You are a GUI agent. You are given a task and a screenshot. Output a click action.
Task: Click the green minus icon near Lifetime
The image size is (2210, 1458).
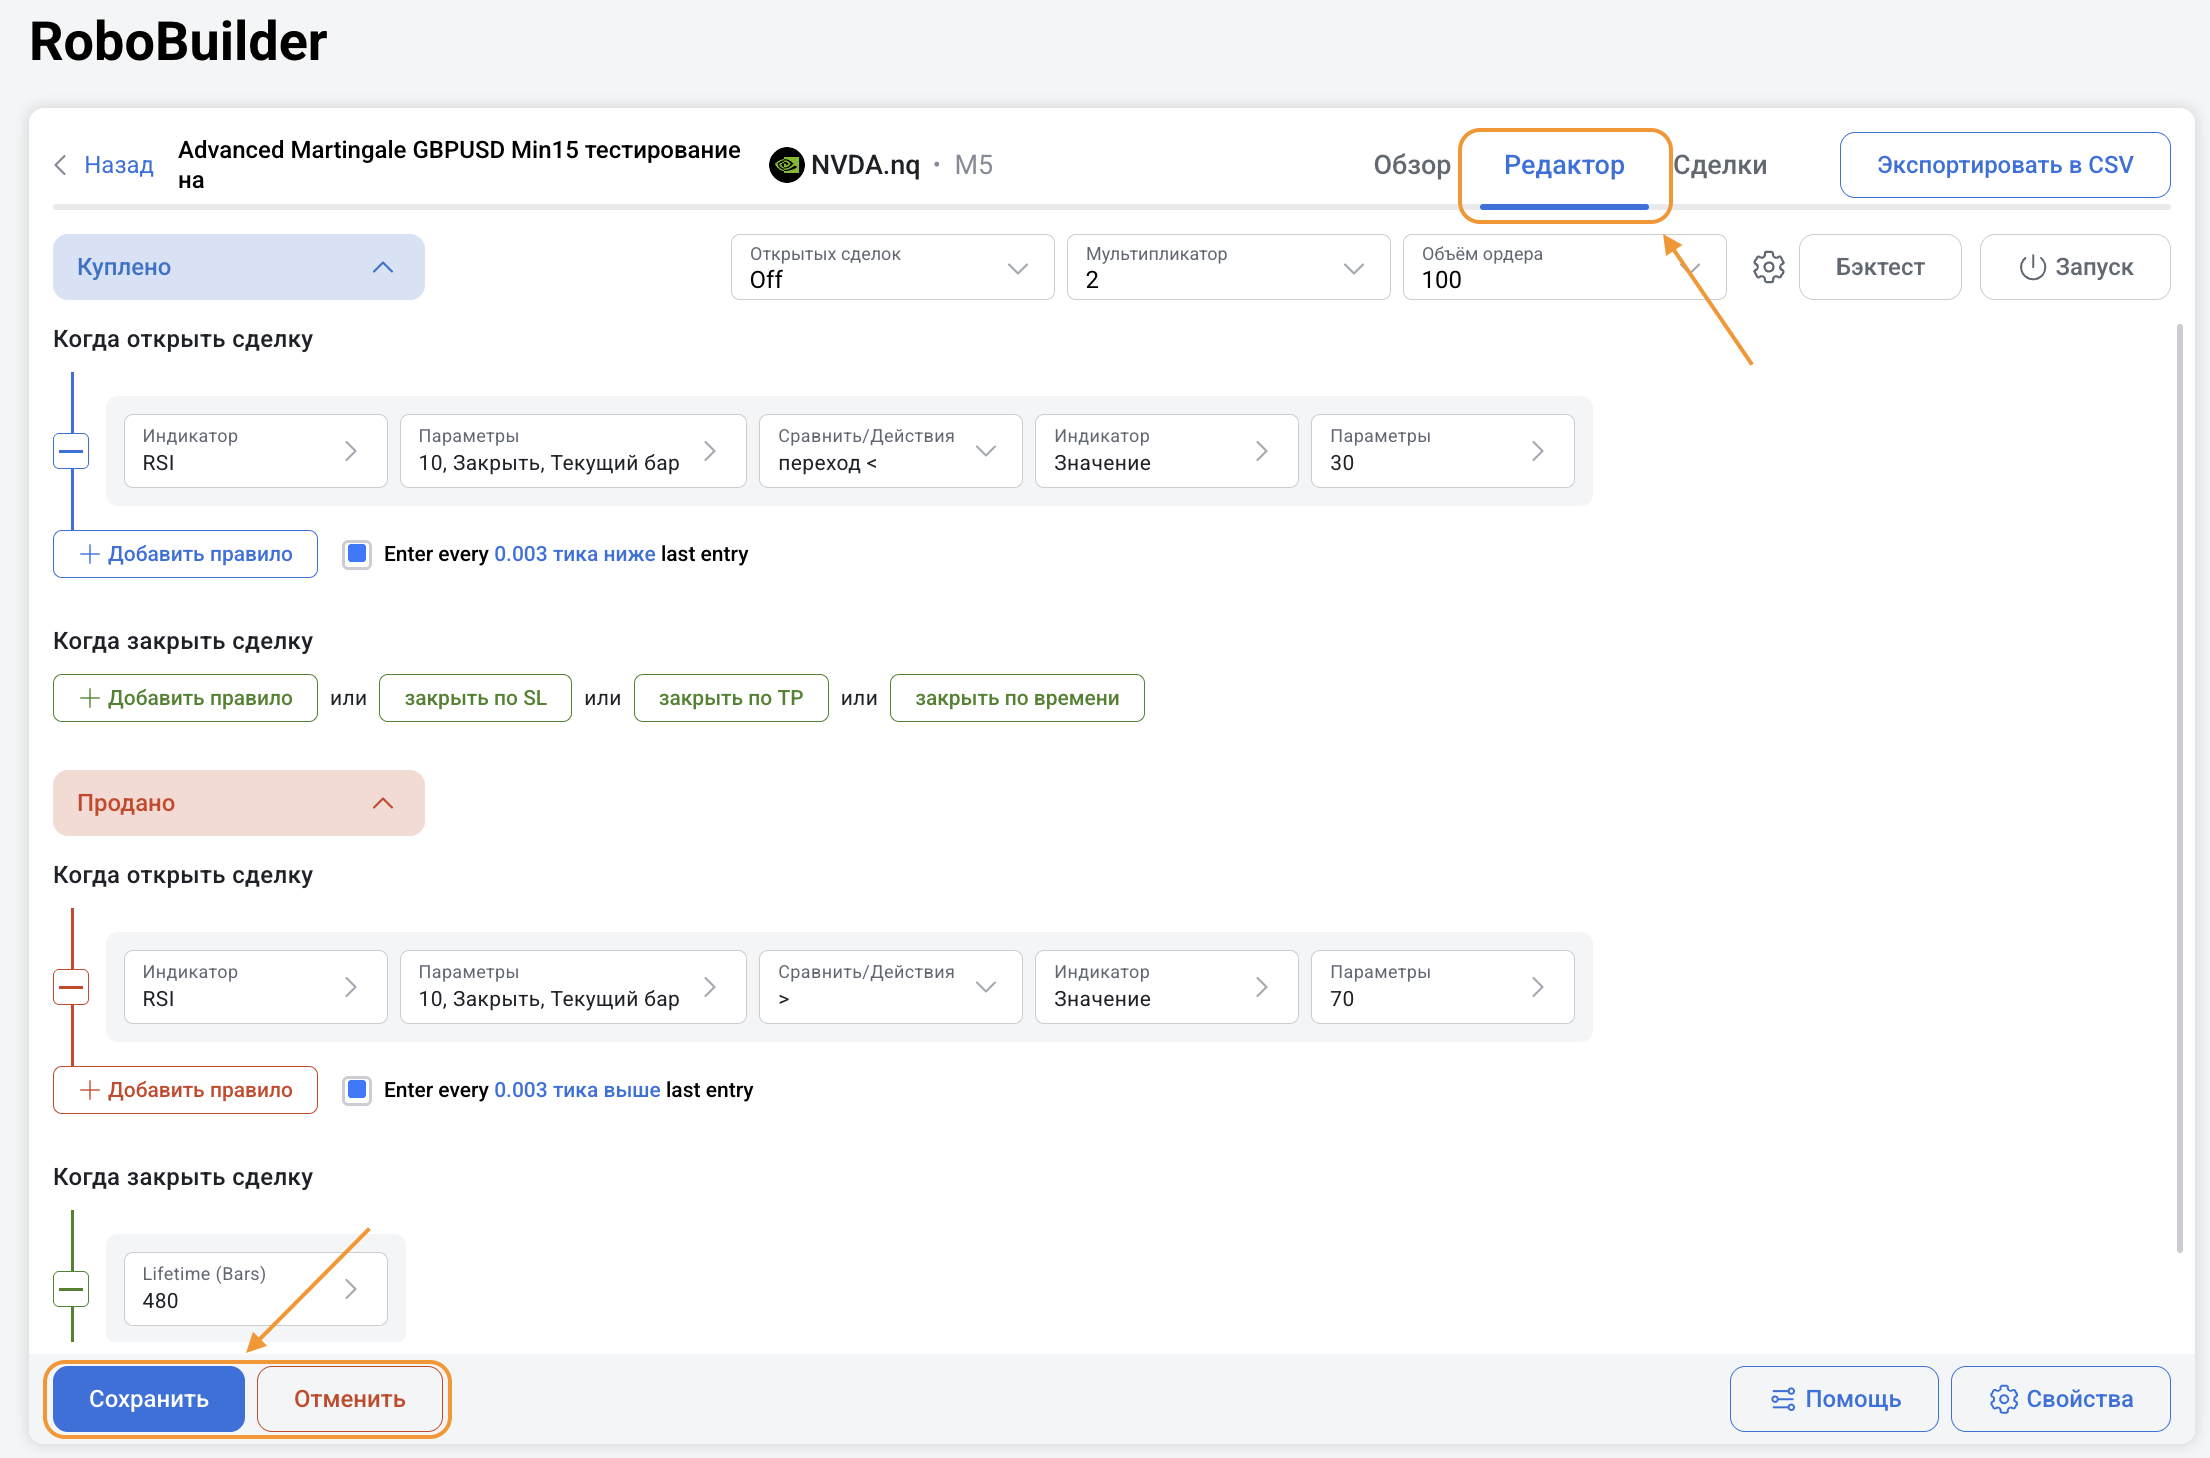[71, 1289]
